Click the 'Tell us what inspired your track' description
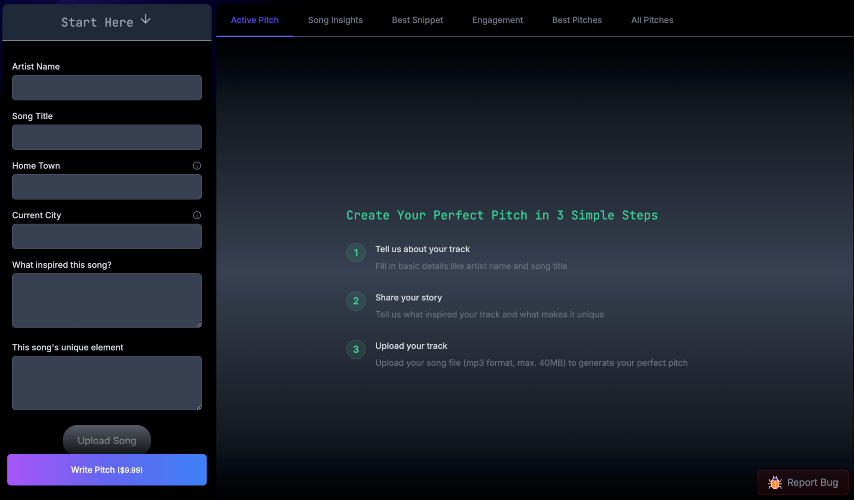Image resolution: width=854 pixels, height=500 pixels. (490, 314)
